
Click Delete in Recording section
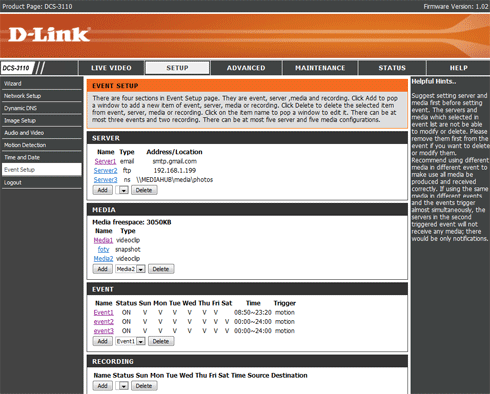click(x=144, y=386)
